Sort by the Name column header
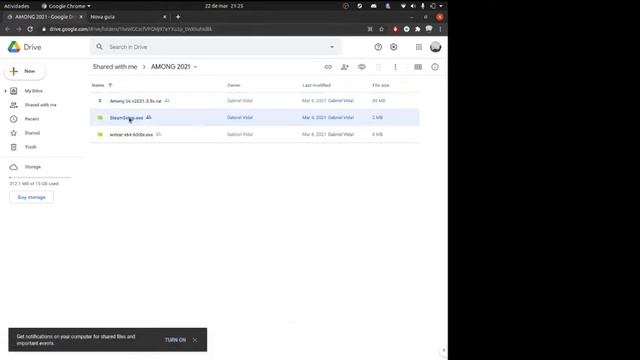The image size is (640, 360). pos(98,85)
